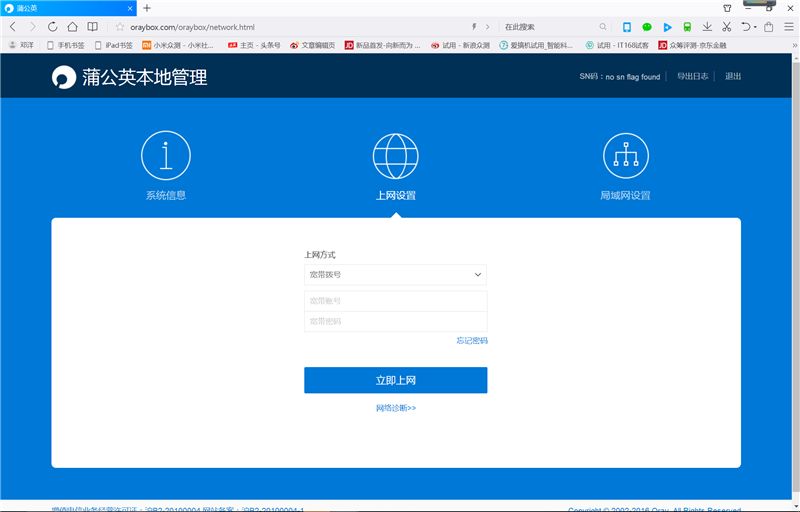Image resolution: width=800 pixels, height=512 pixels.
Task: Open the iPad书签 bookmark folder
Action: pos(114,45)
